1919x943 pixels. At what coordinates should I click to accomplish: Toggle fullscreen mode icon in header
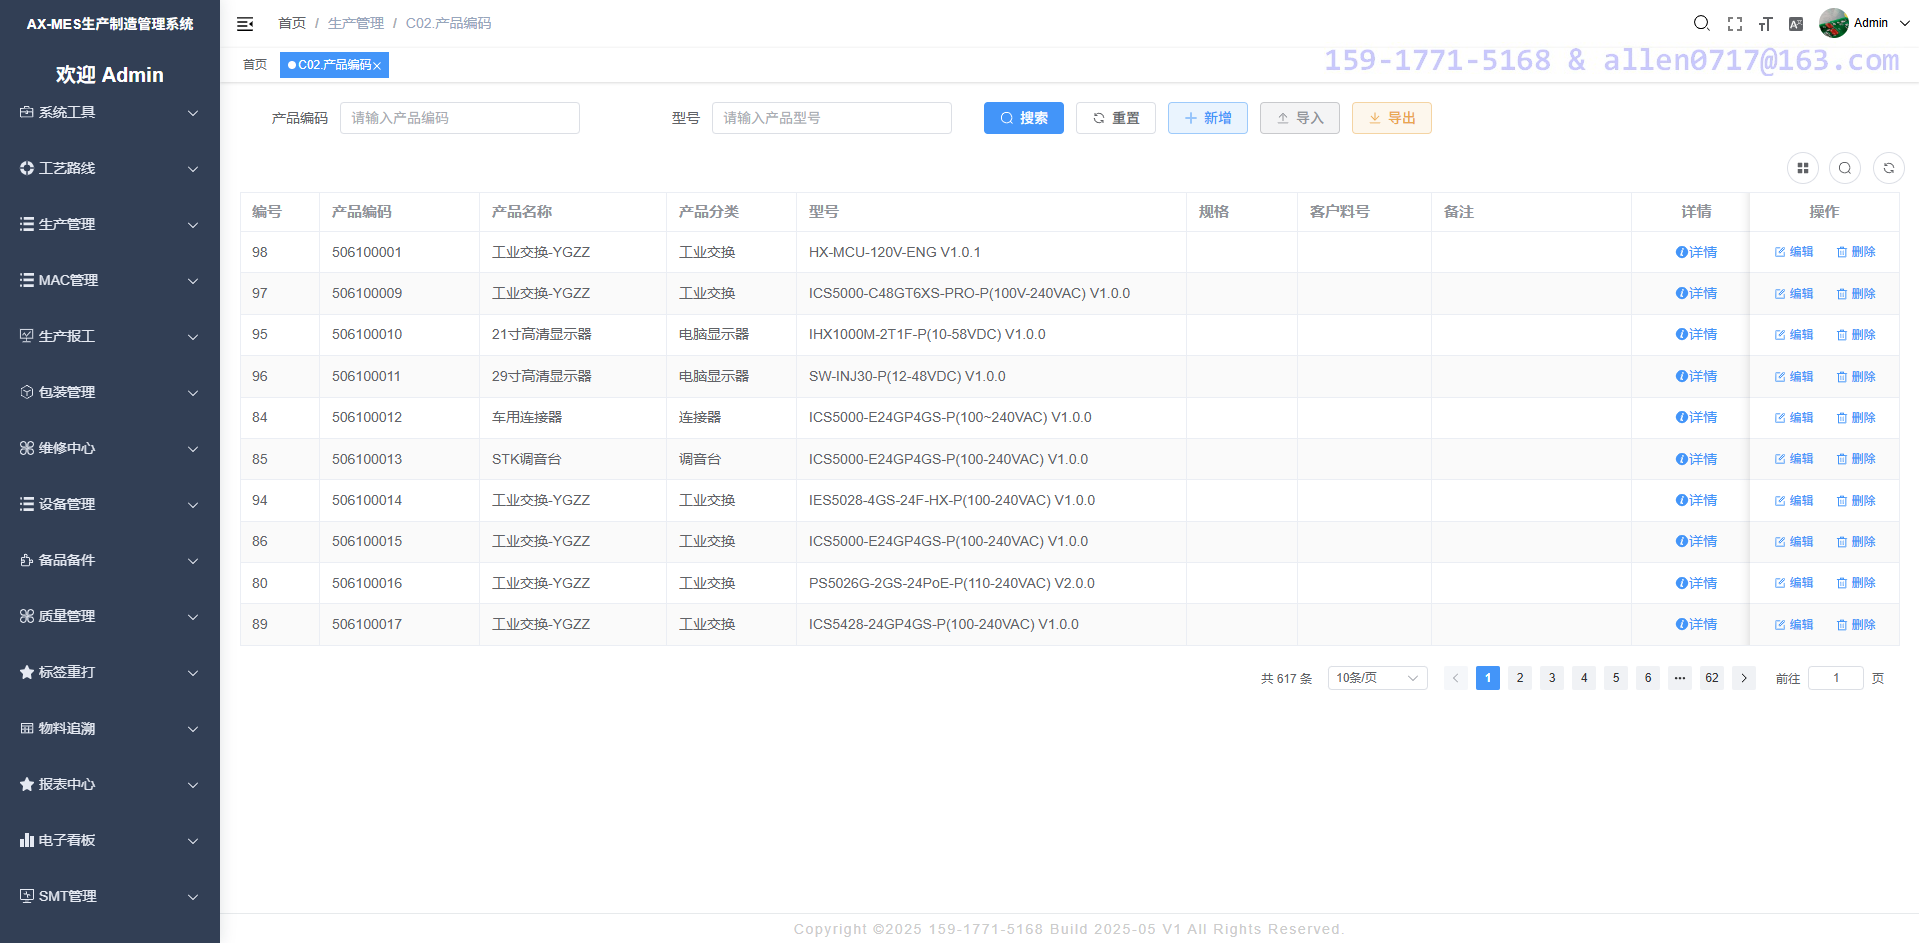[x=1735, y=24]
